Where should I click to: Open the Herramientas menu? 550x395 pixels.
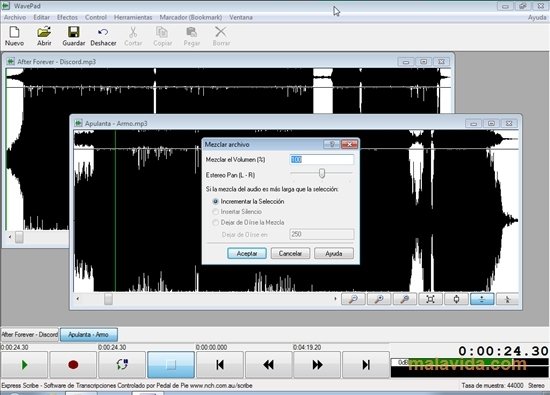[x=133, y=17]
